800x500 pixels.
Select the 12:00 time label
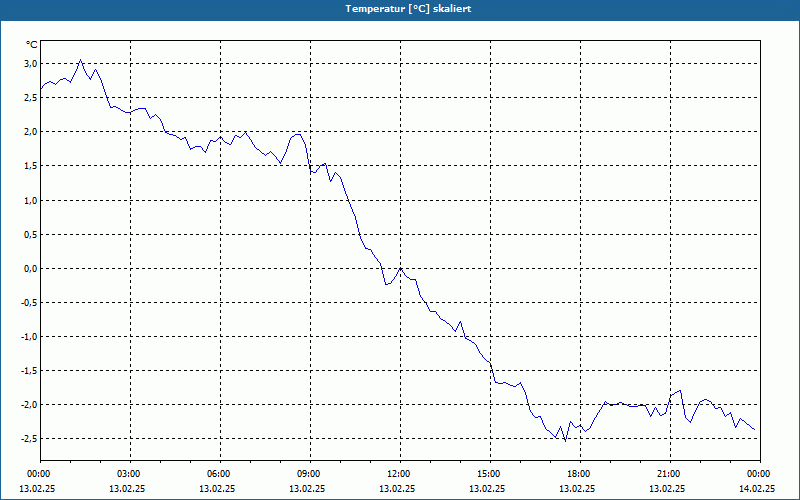401,474
